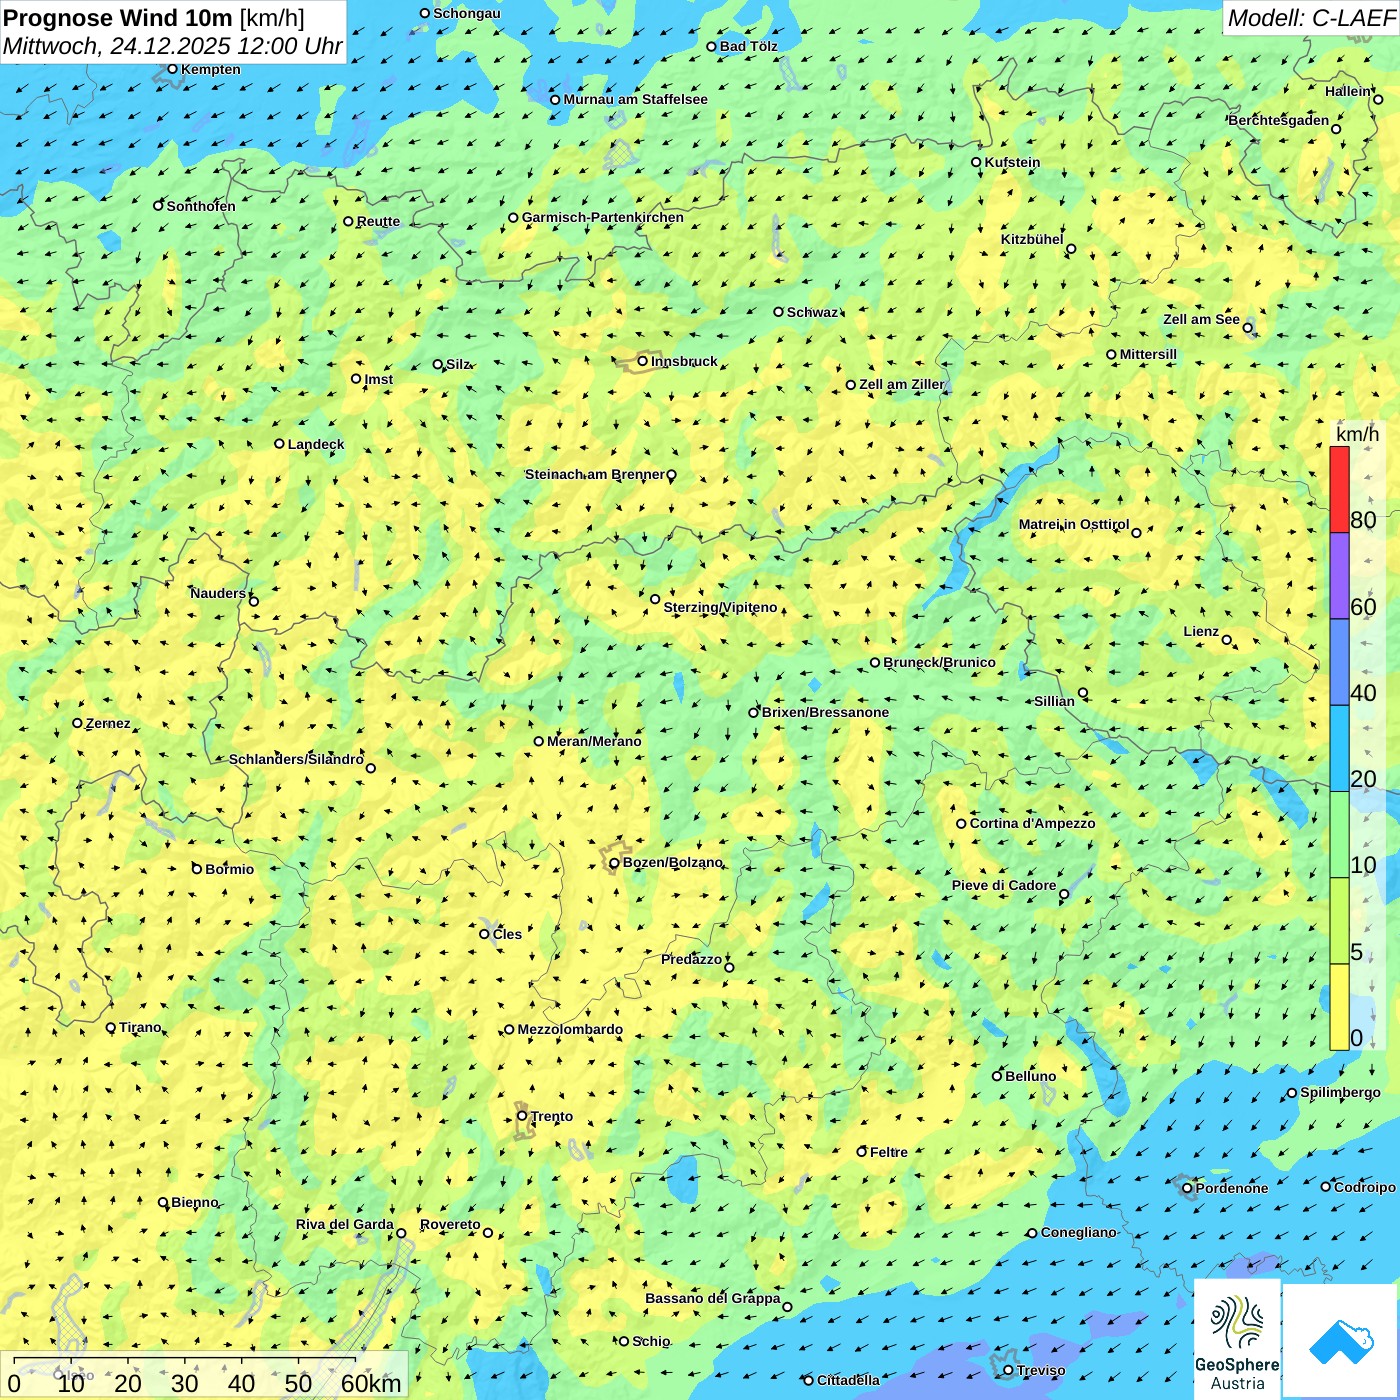Screen dimensions: 1400x1400
Task: Click the distance scale bar in km
Action: [205, 1376]
